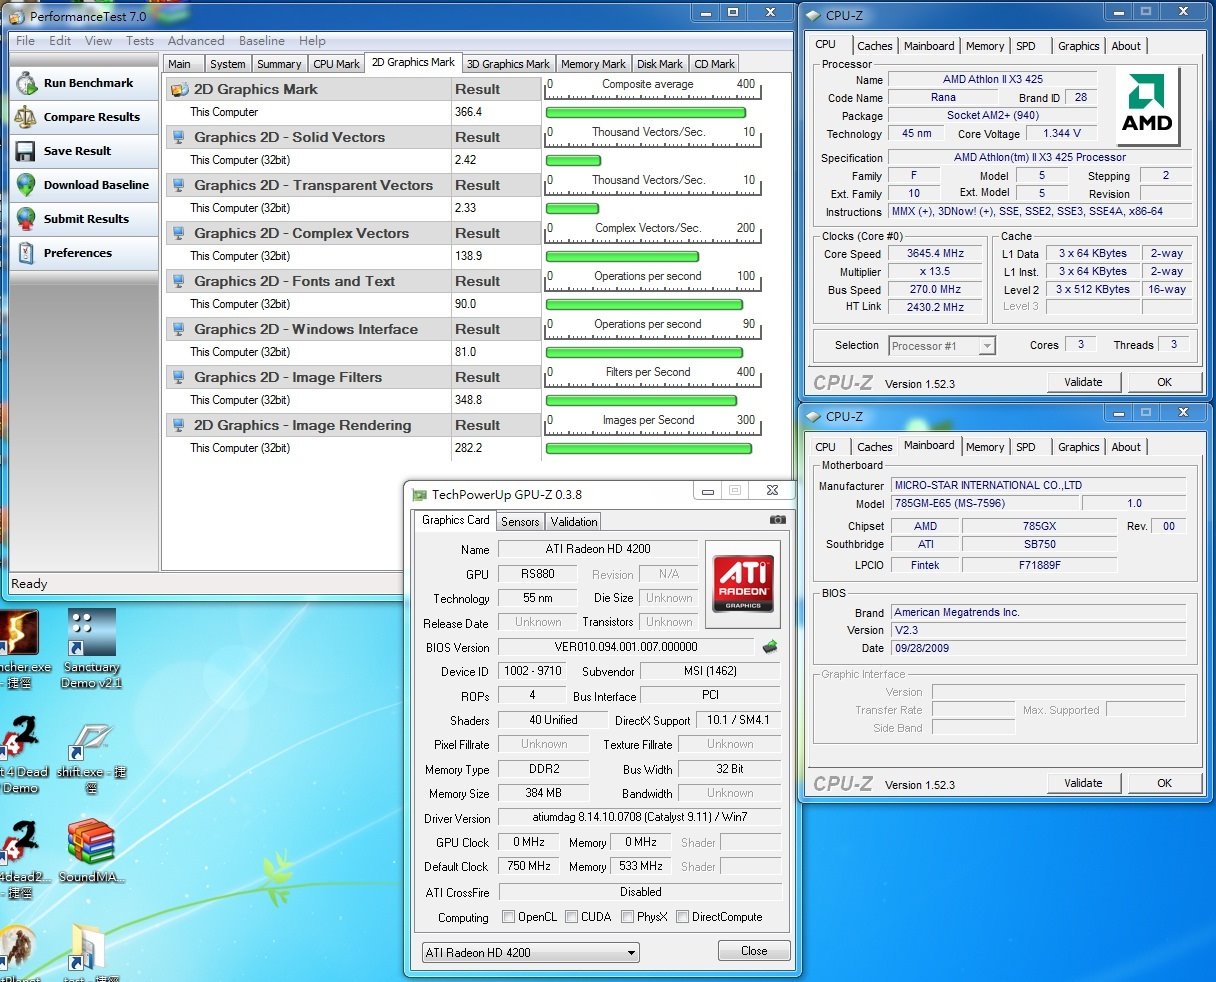
Task: Open Preferences via its sidebar icon
Action: [x=26, y=253]
